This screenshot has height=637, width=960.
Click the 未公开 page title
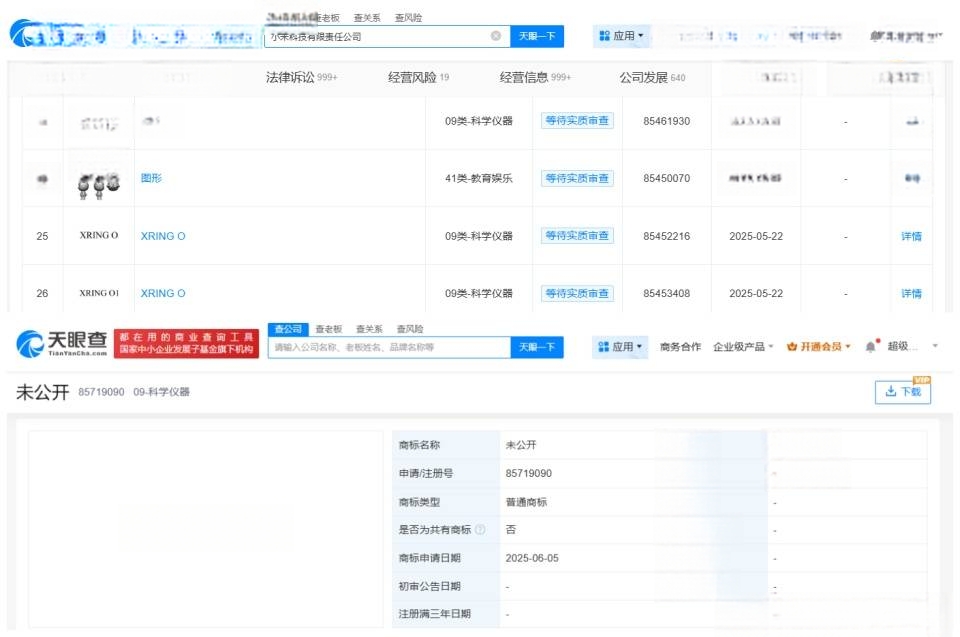[42, 391]
